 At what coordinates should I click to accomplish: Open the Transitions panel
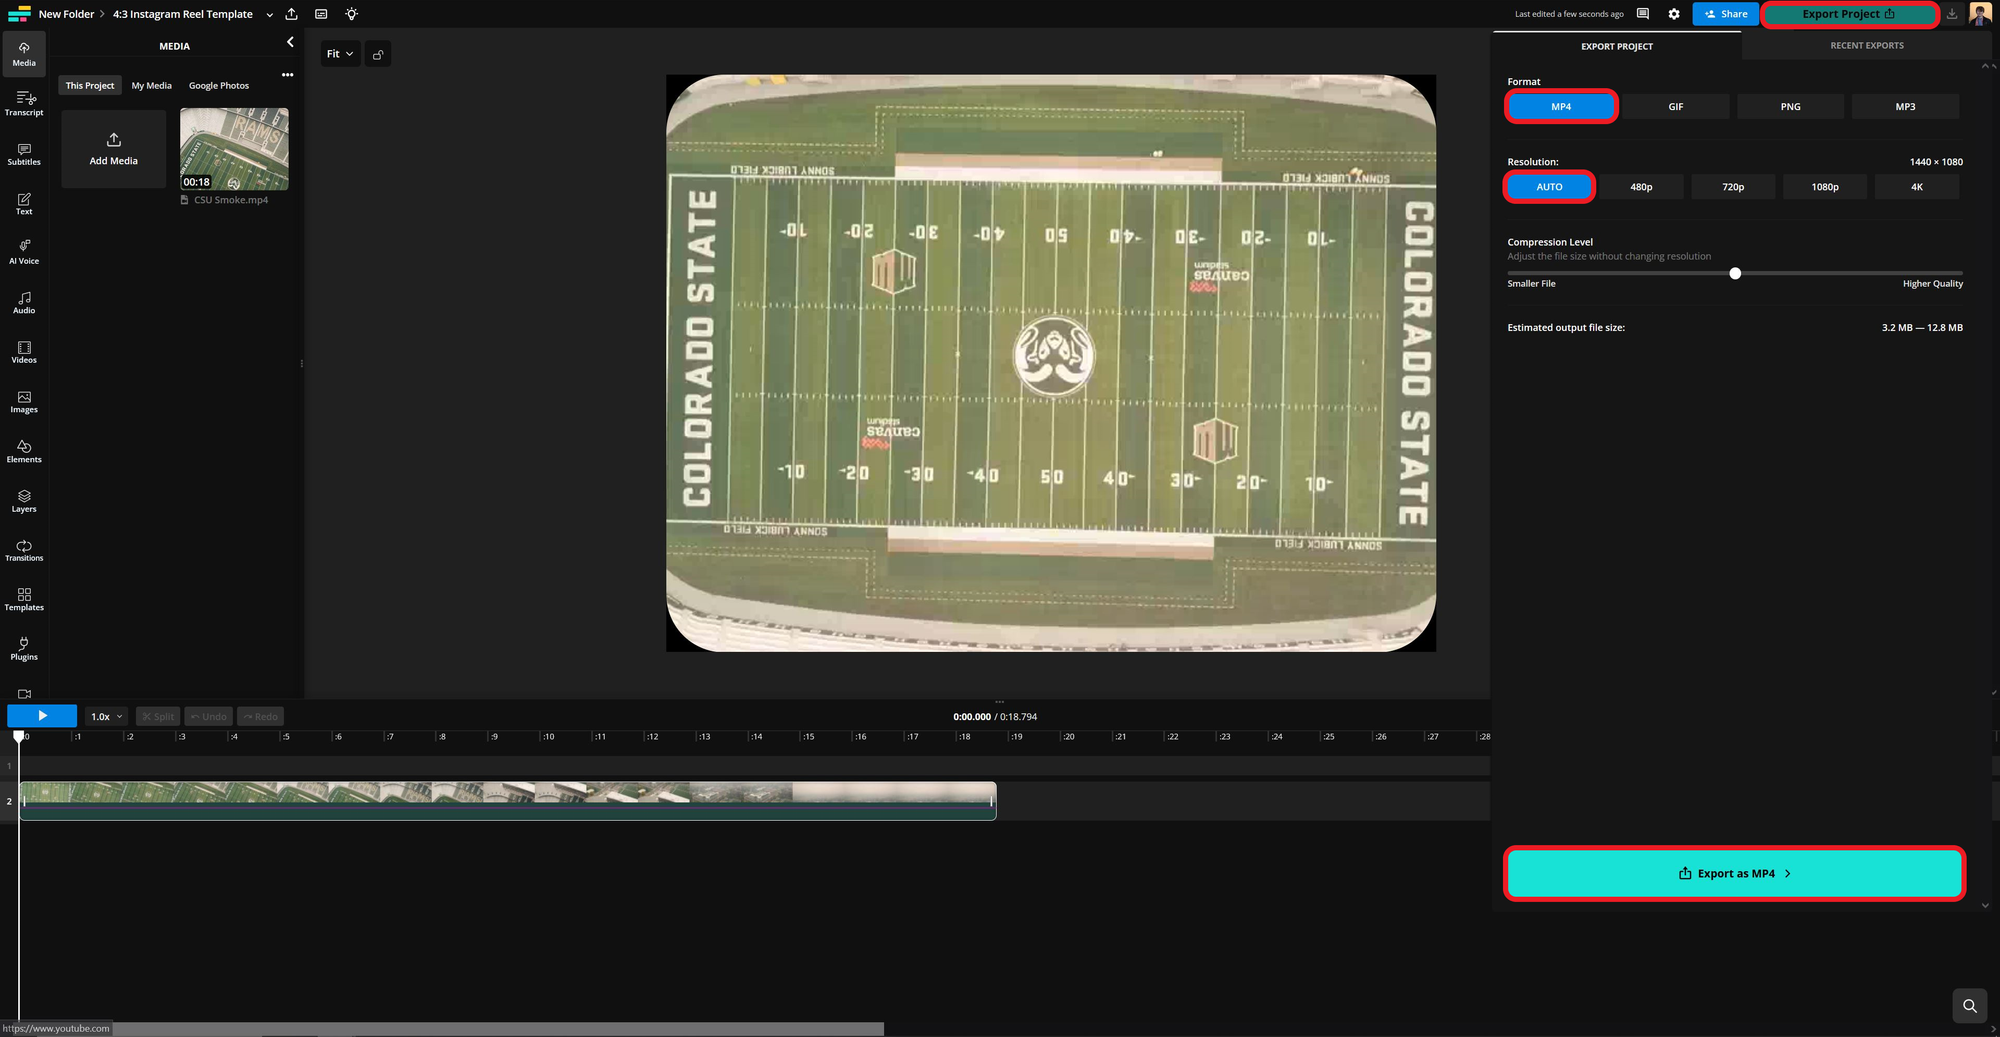24,550
